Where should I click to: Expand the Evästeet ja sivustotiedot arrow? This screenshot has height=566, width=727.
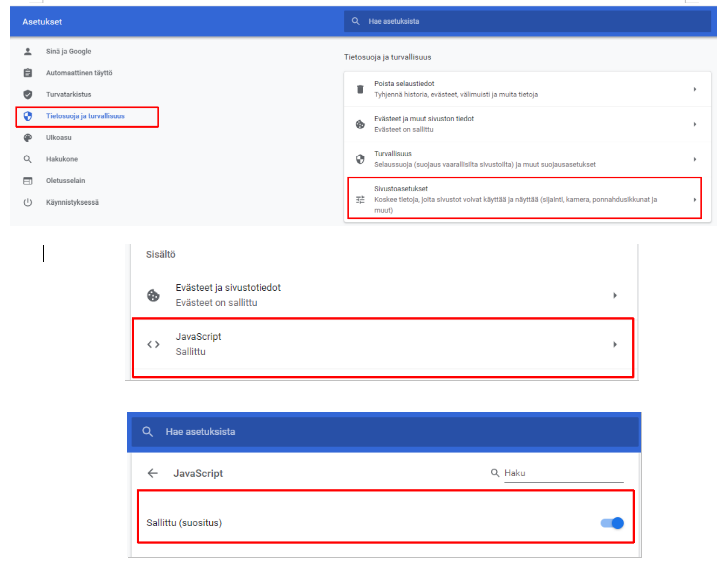[x=614, y=295]
